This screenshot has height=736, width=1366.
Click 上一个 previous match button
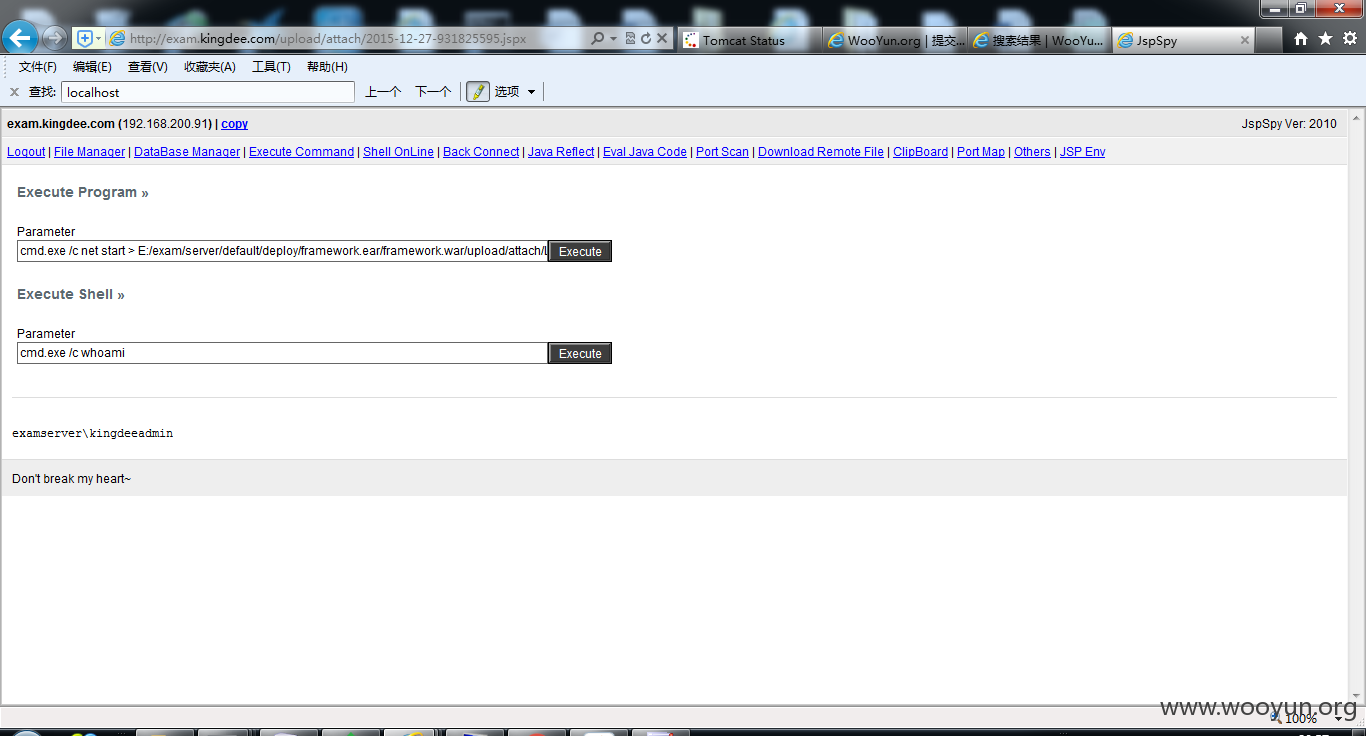383,92
